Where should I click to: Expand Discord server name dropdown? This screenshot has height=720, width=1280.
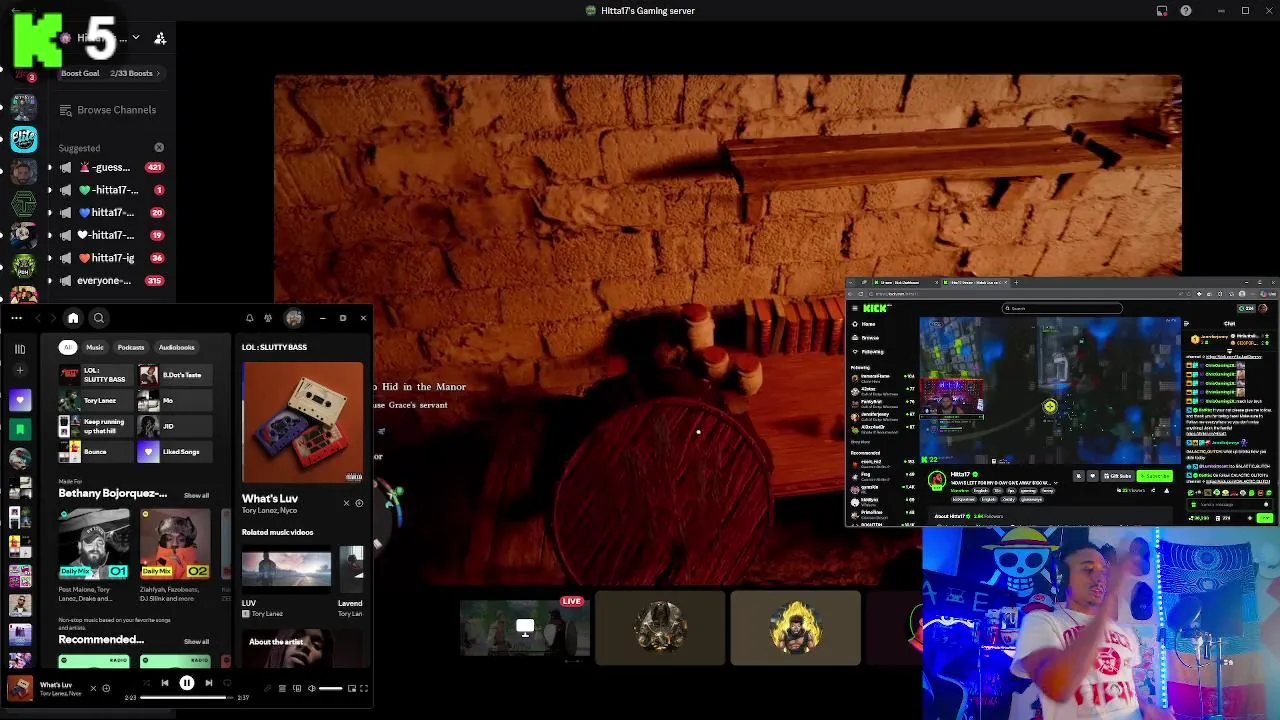(136, 38)
